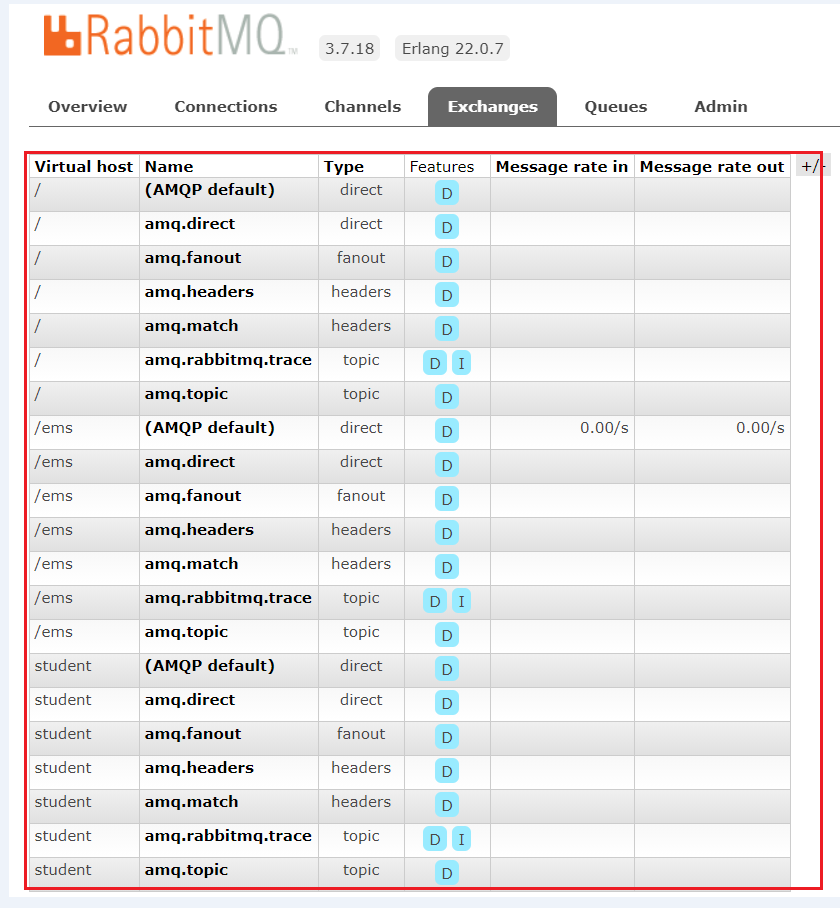Open amq.headers exchange in student vhost

click(x=199, y=768)
